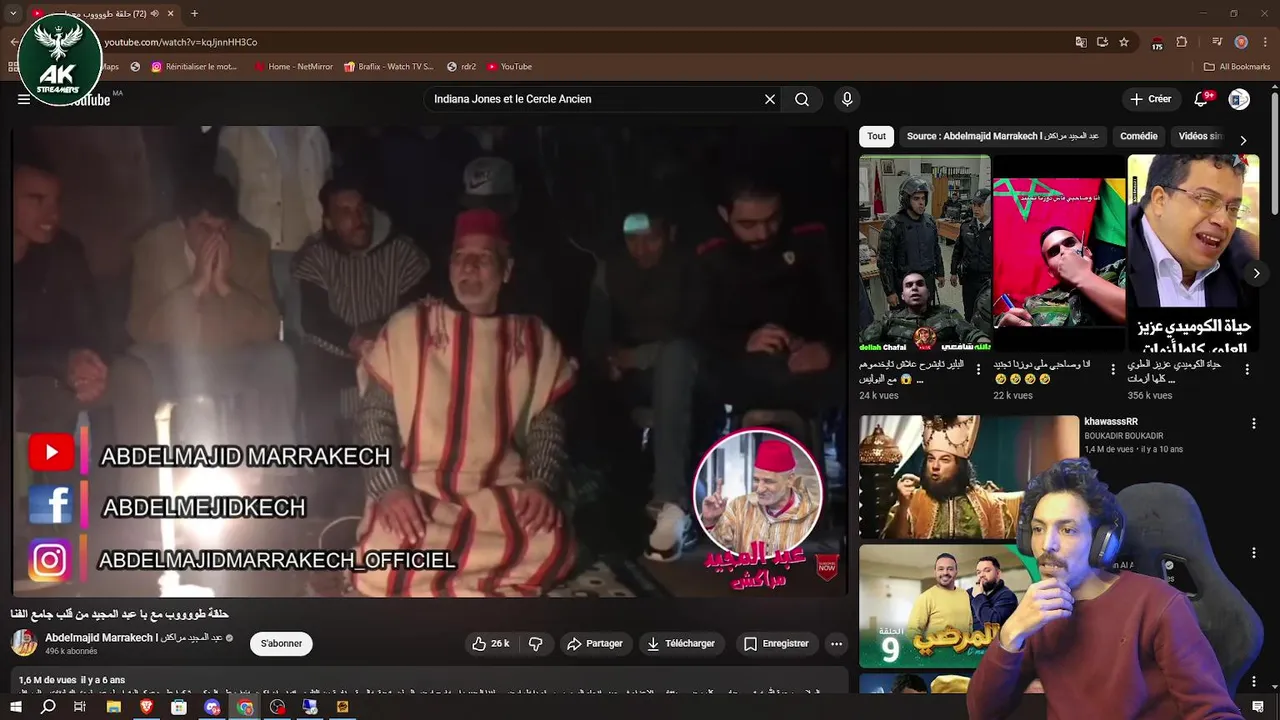The width and height of the screenshot is (1280, 720).
Task: Show more filter chips with right arrow
Action: click(x=1243, y=140)
